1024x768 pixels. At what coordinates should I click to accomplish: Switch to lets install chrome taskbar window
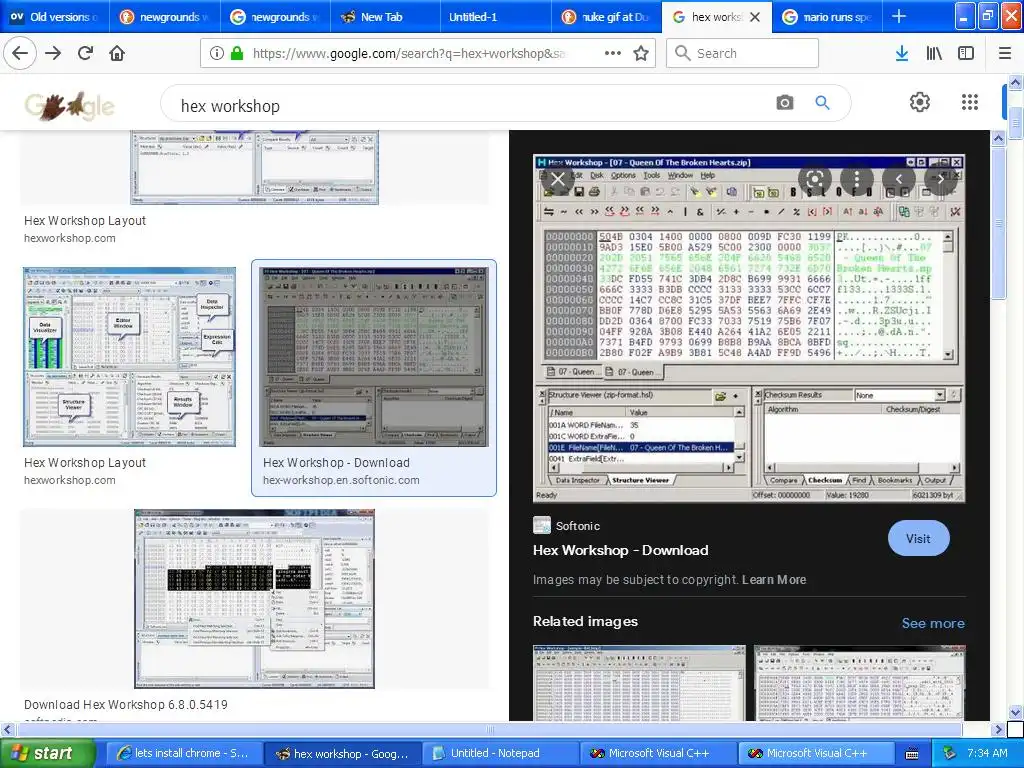[x=183, y=753]
